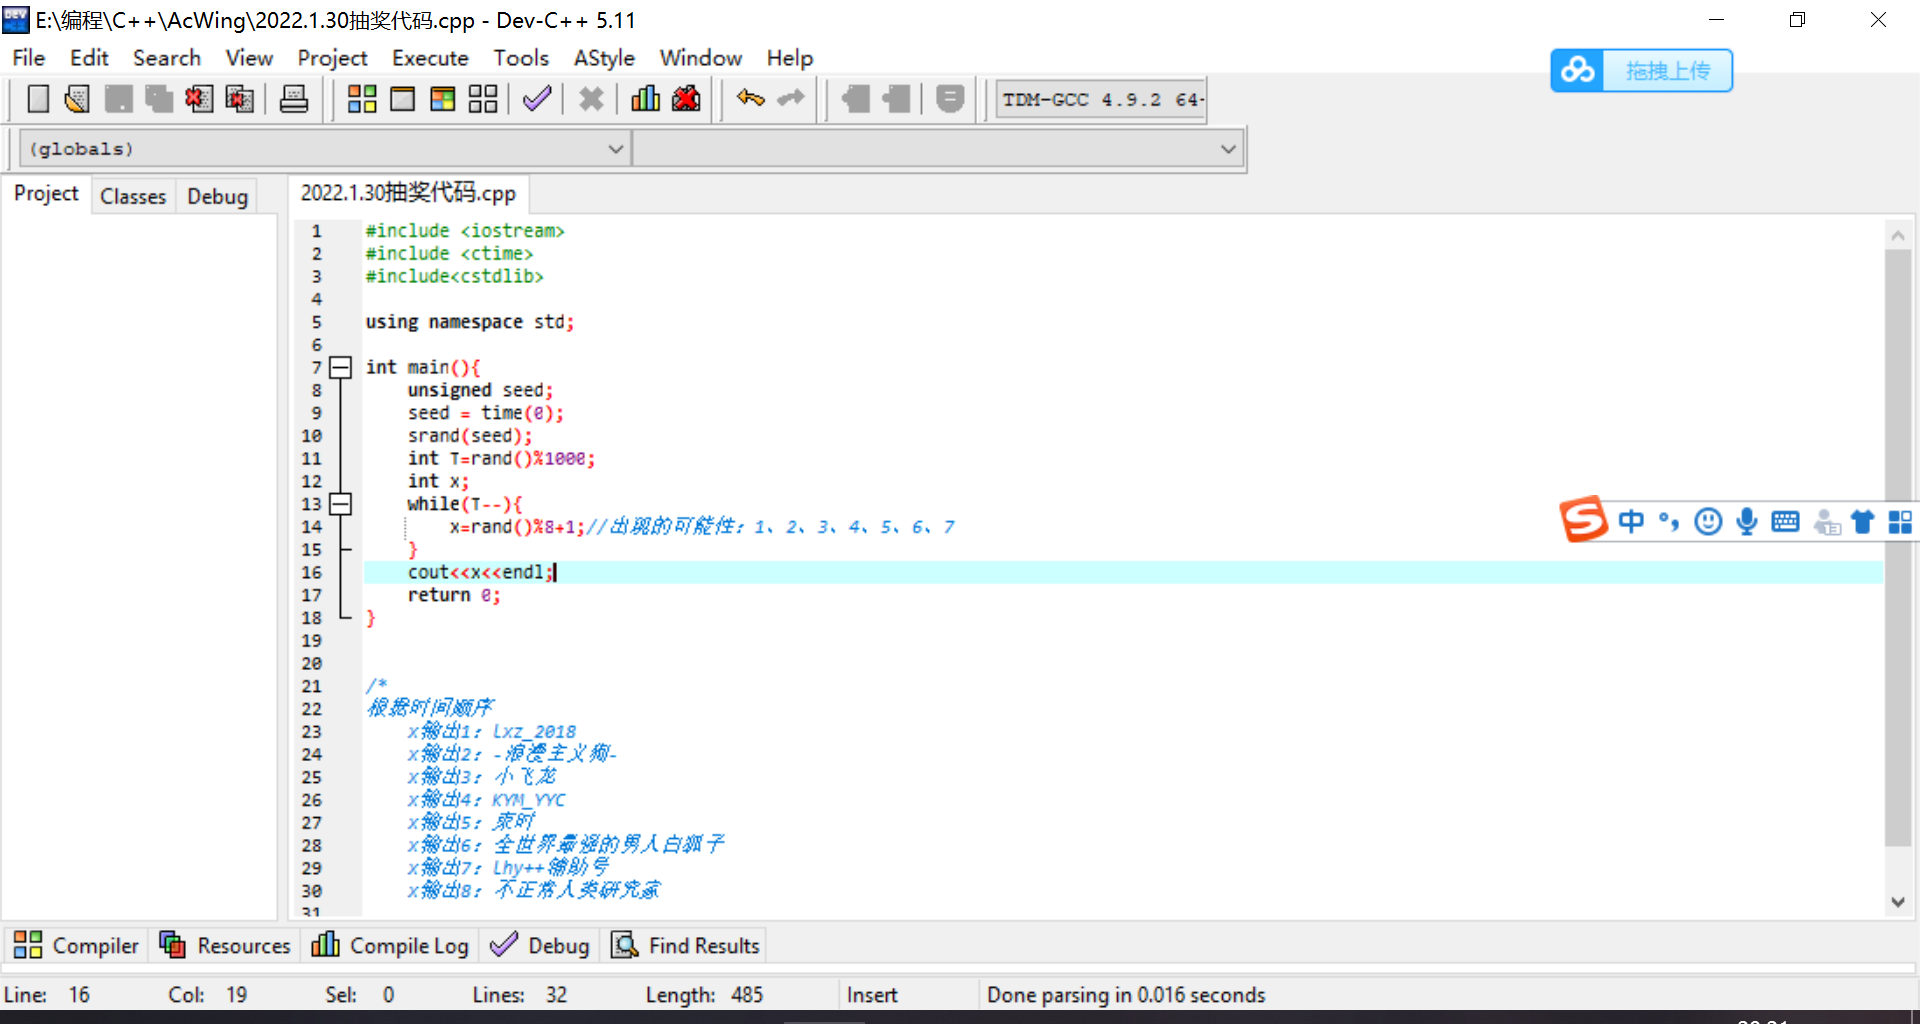Toggle Sogou Chinese/English mode button
Screen dimensions: 1920x1024
click(1631, 521)
